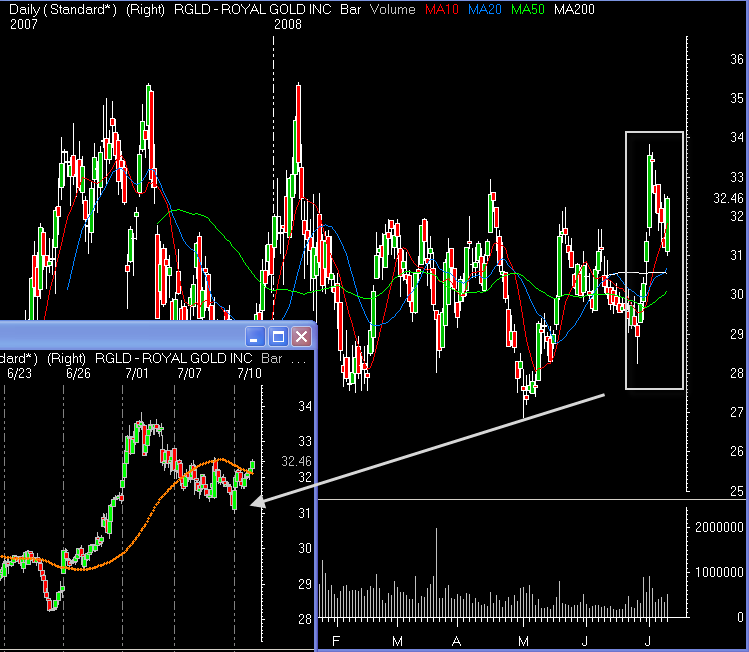Click 'RGLD - ROYAL GOLD INC' in inset header
749x652 pixels.
click(173, 358)
